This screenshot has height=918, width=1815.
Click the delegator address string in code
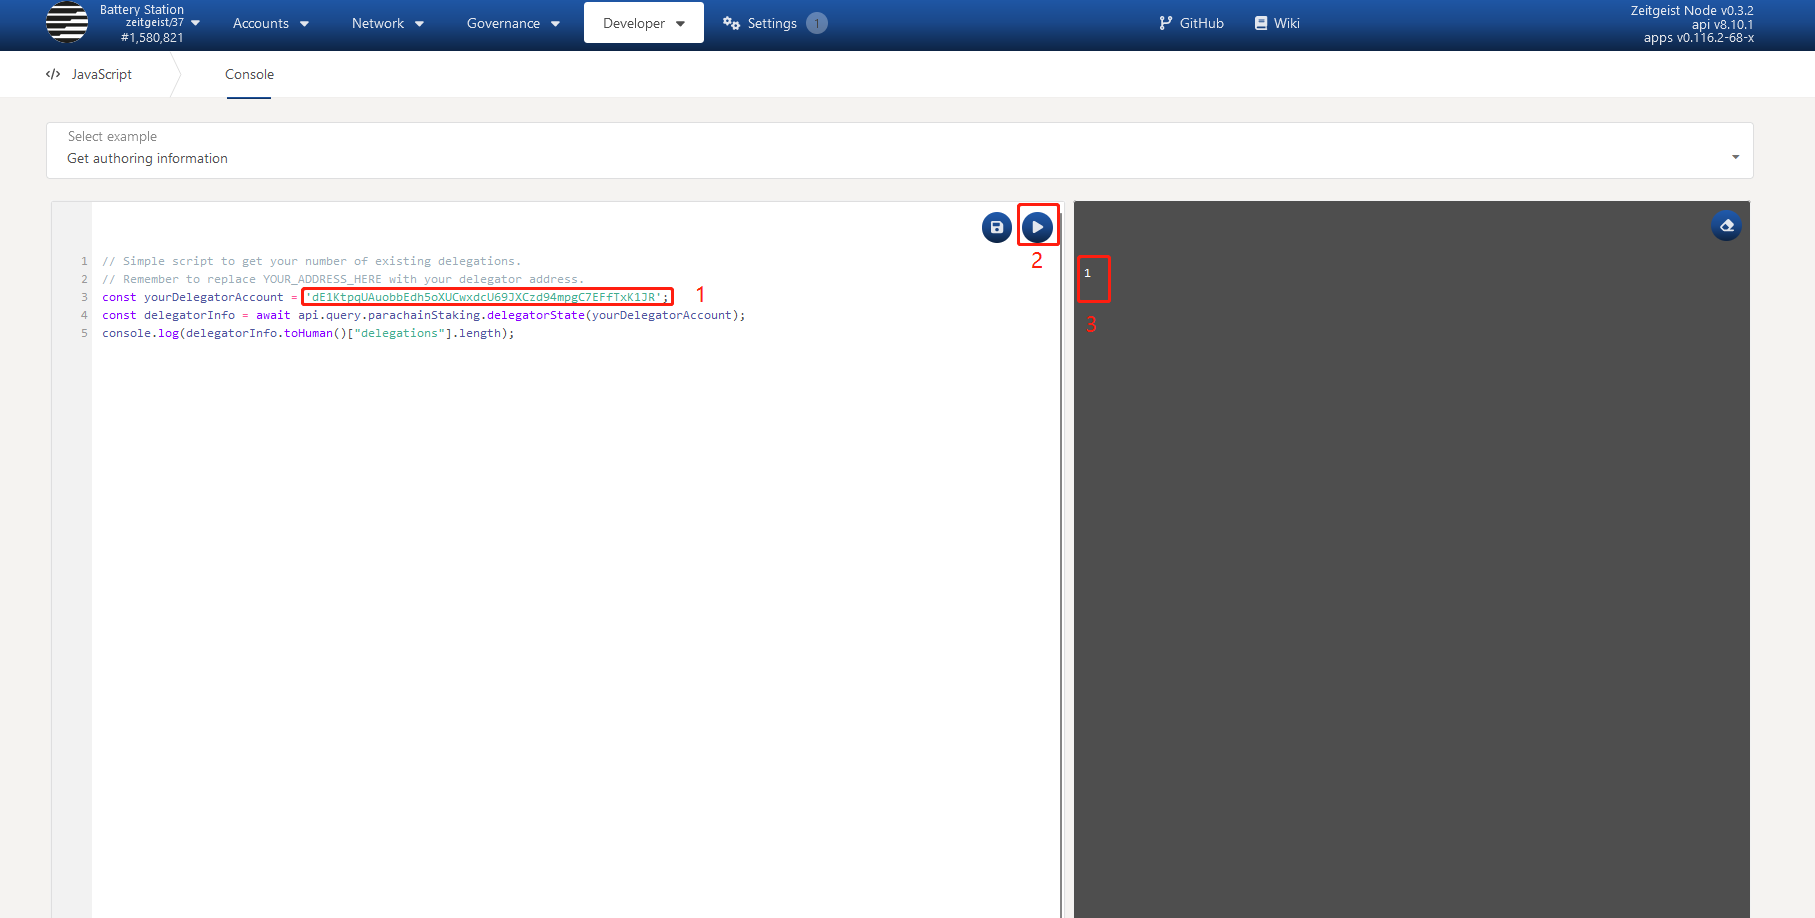[485, 297]
